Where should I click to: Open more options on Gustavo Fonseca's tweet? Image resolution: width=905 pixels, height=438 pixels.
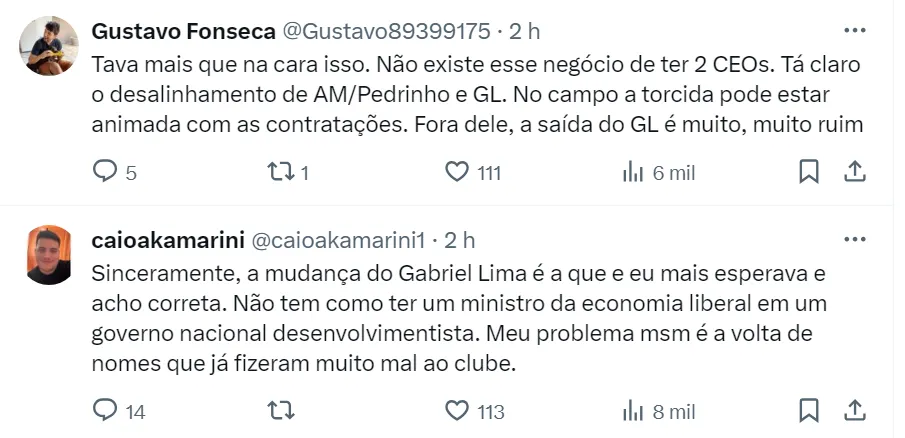tap(854, 31)
